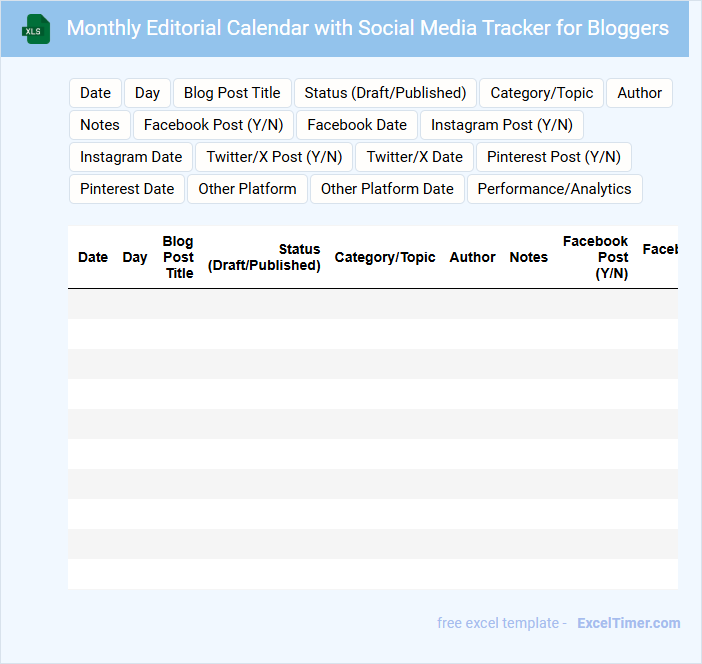Click the first empty row of table

click(372, 304)
